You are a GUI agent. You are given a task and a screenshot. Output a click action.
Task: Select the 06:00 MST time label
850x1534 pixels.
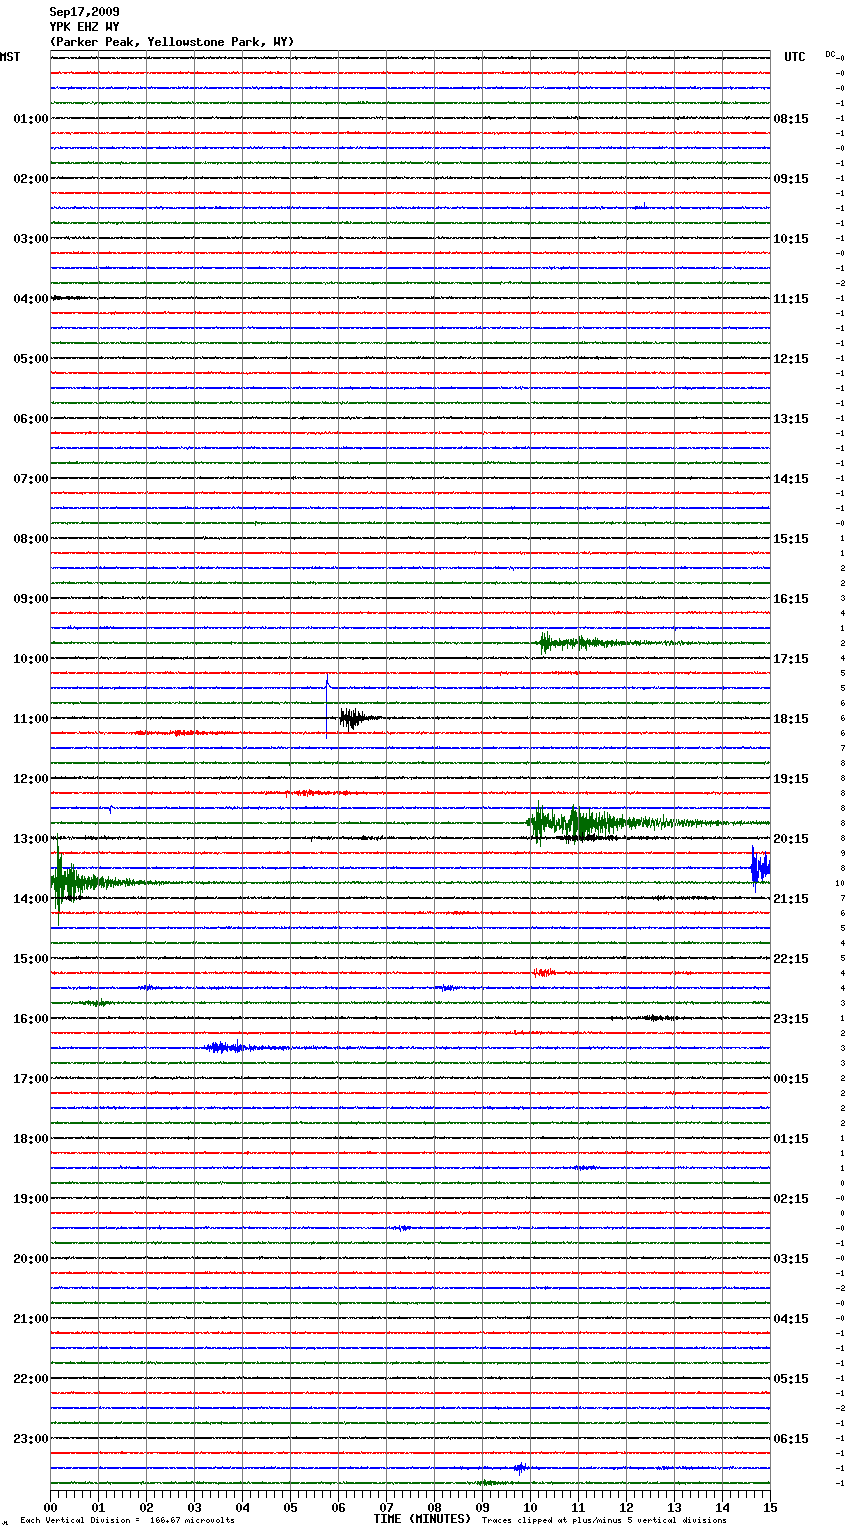[x=31, y=419]
